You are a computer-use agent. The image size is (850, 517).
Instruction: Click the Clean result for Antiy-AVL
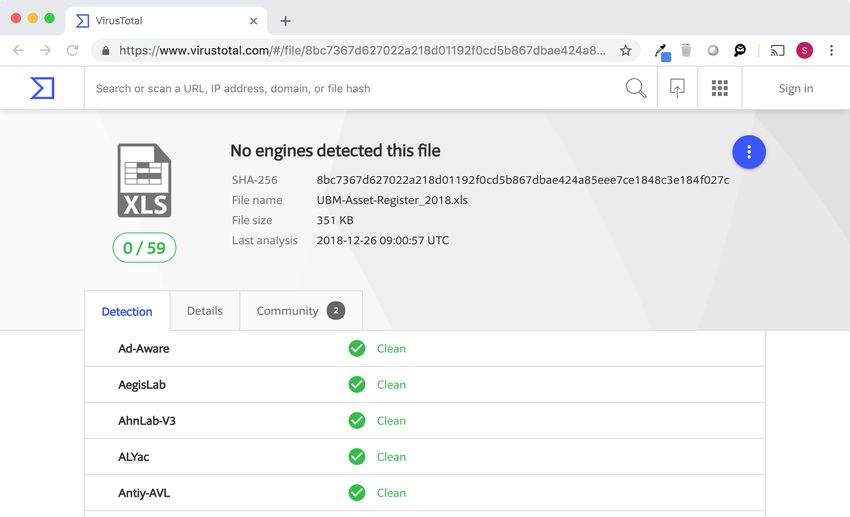pos(391,493)
